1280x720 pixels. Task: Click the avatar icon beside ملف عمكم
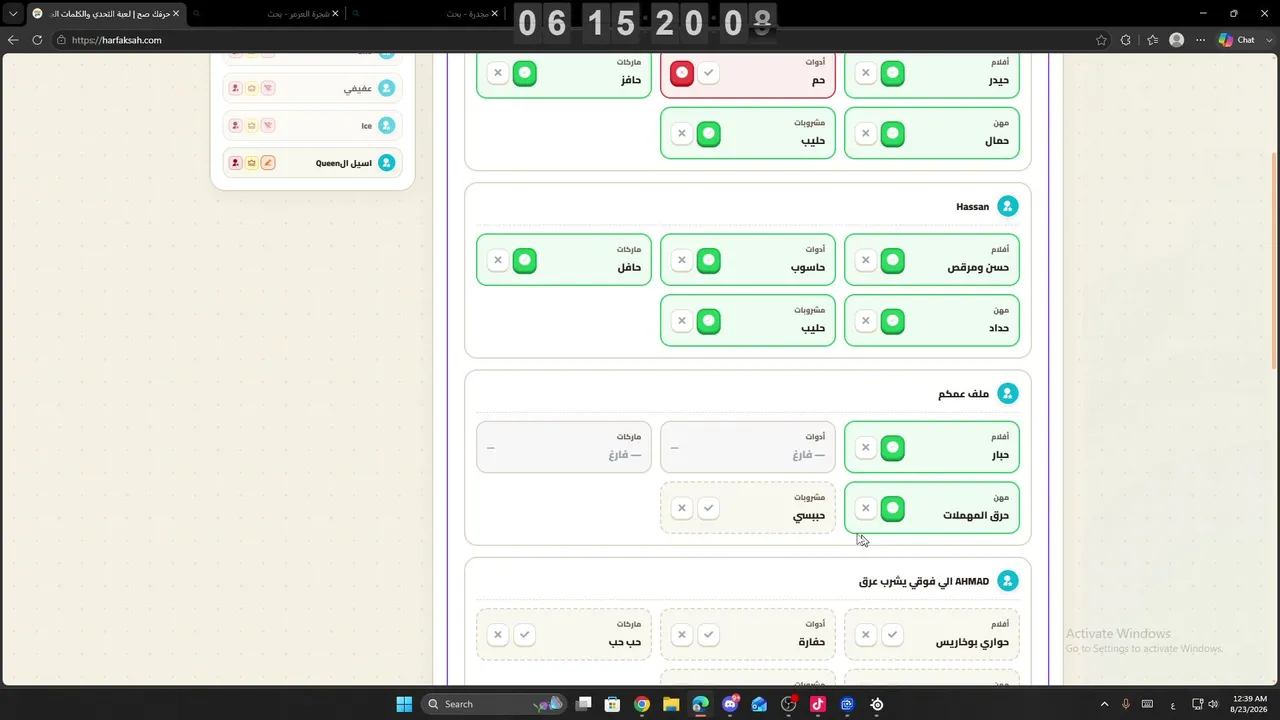pos(1008,394)
